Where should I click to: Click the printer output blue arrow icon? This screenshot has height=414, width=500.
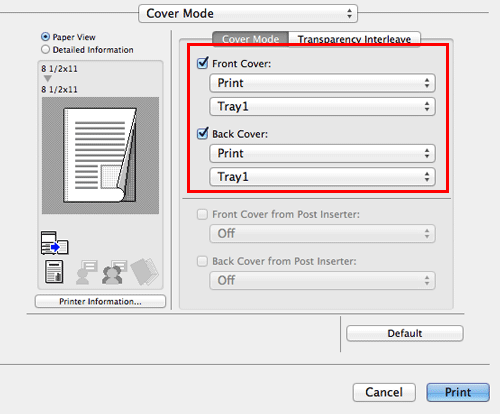55,243
